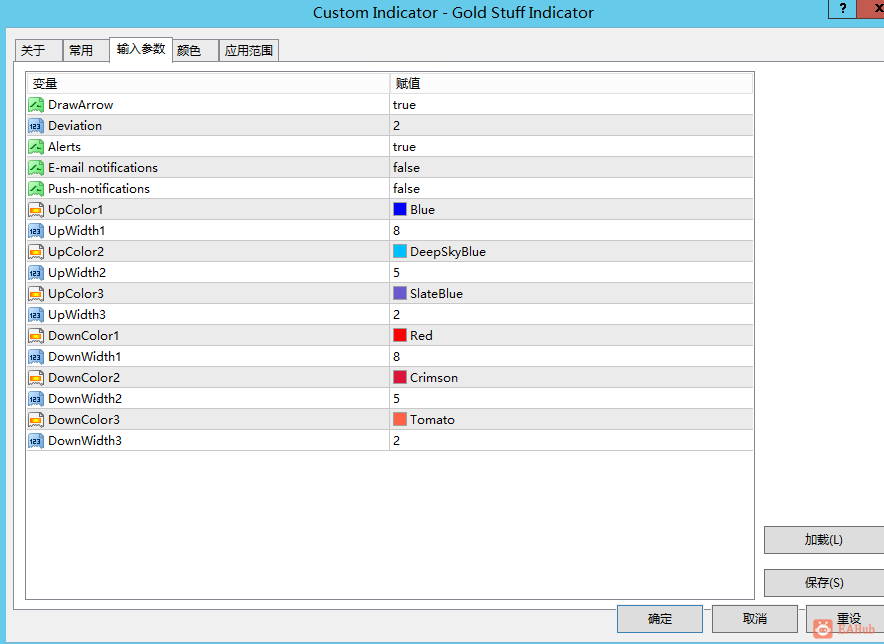Image resolution: width=884 pixels, height=644 pixels.
Task: Click the UpWidth3 integer type icon
Action: pyautogui.click(x=36, y=315)
